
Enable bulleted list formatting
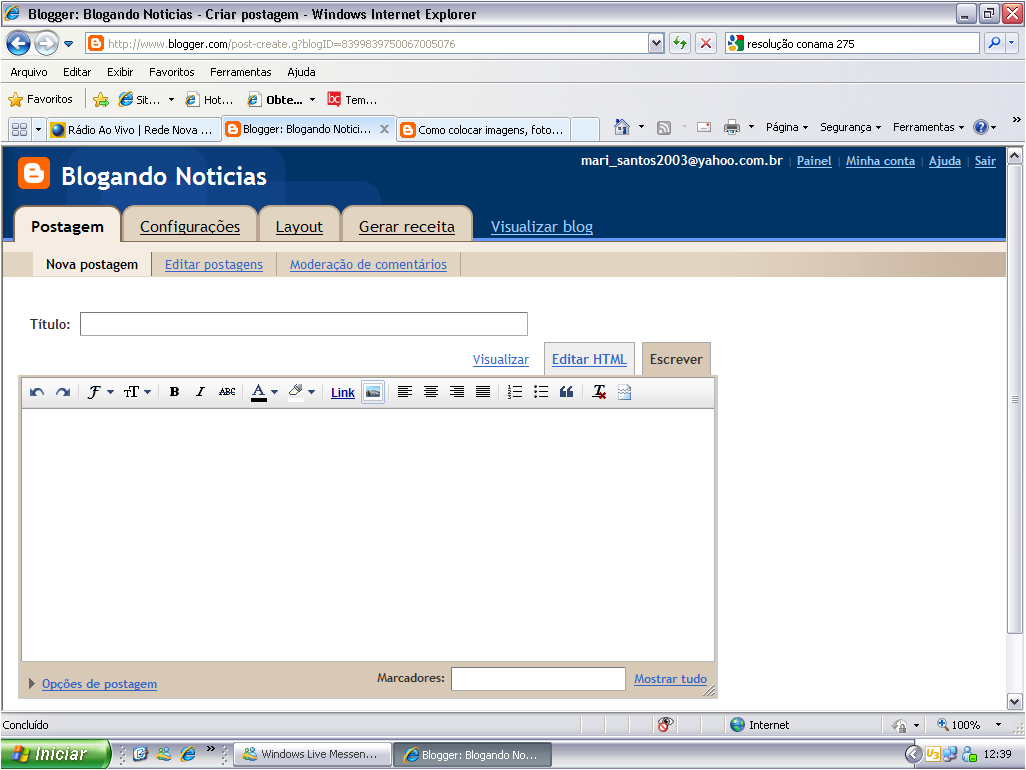pyautogui.click(x=541, y=391)
